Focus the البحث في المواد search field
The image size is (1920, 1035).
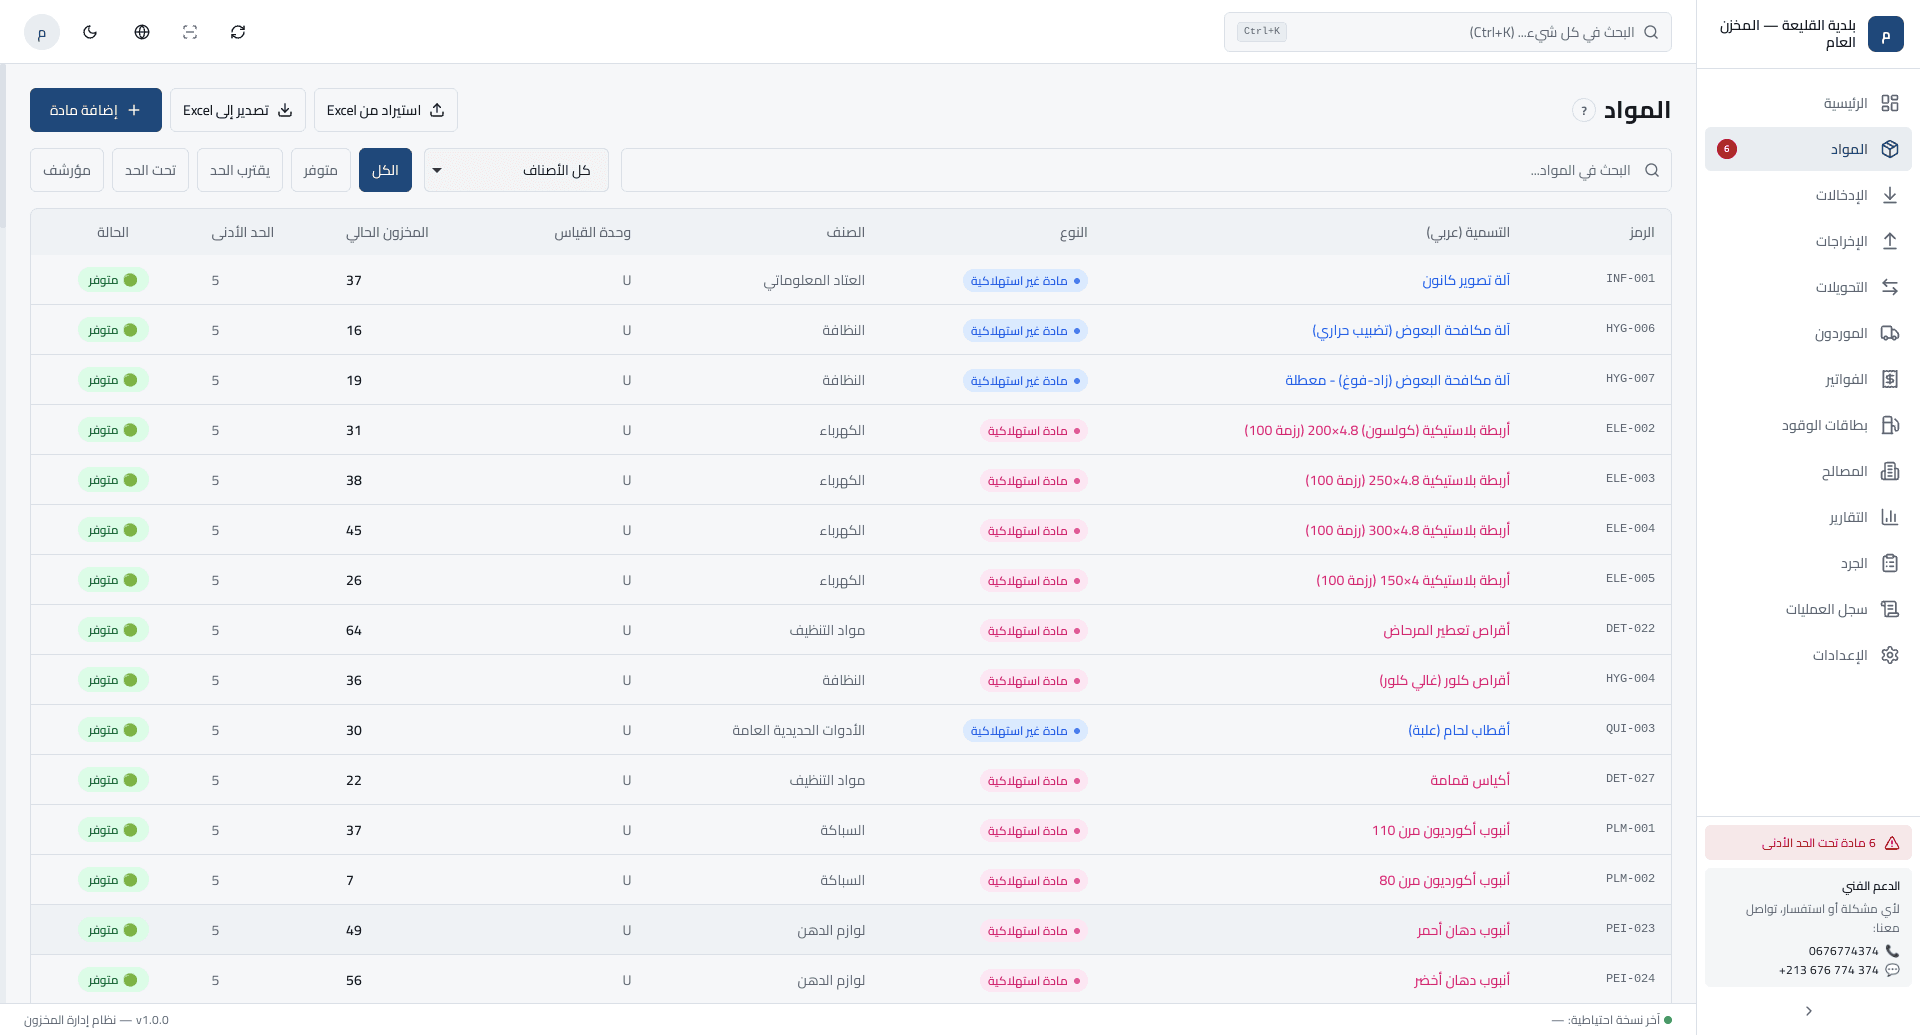(x=1146, y=170)
